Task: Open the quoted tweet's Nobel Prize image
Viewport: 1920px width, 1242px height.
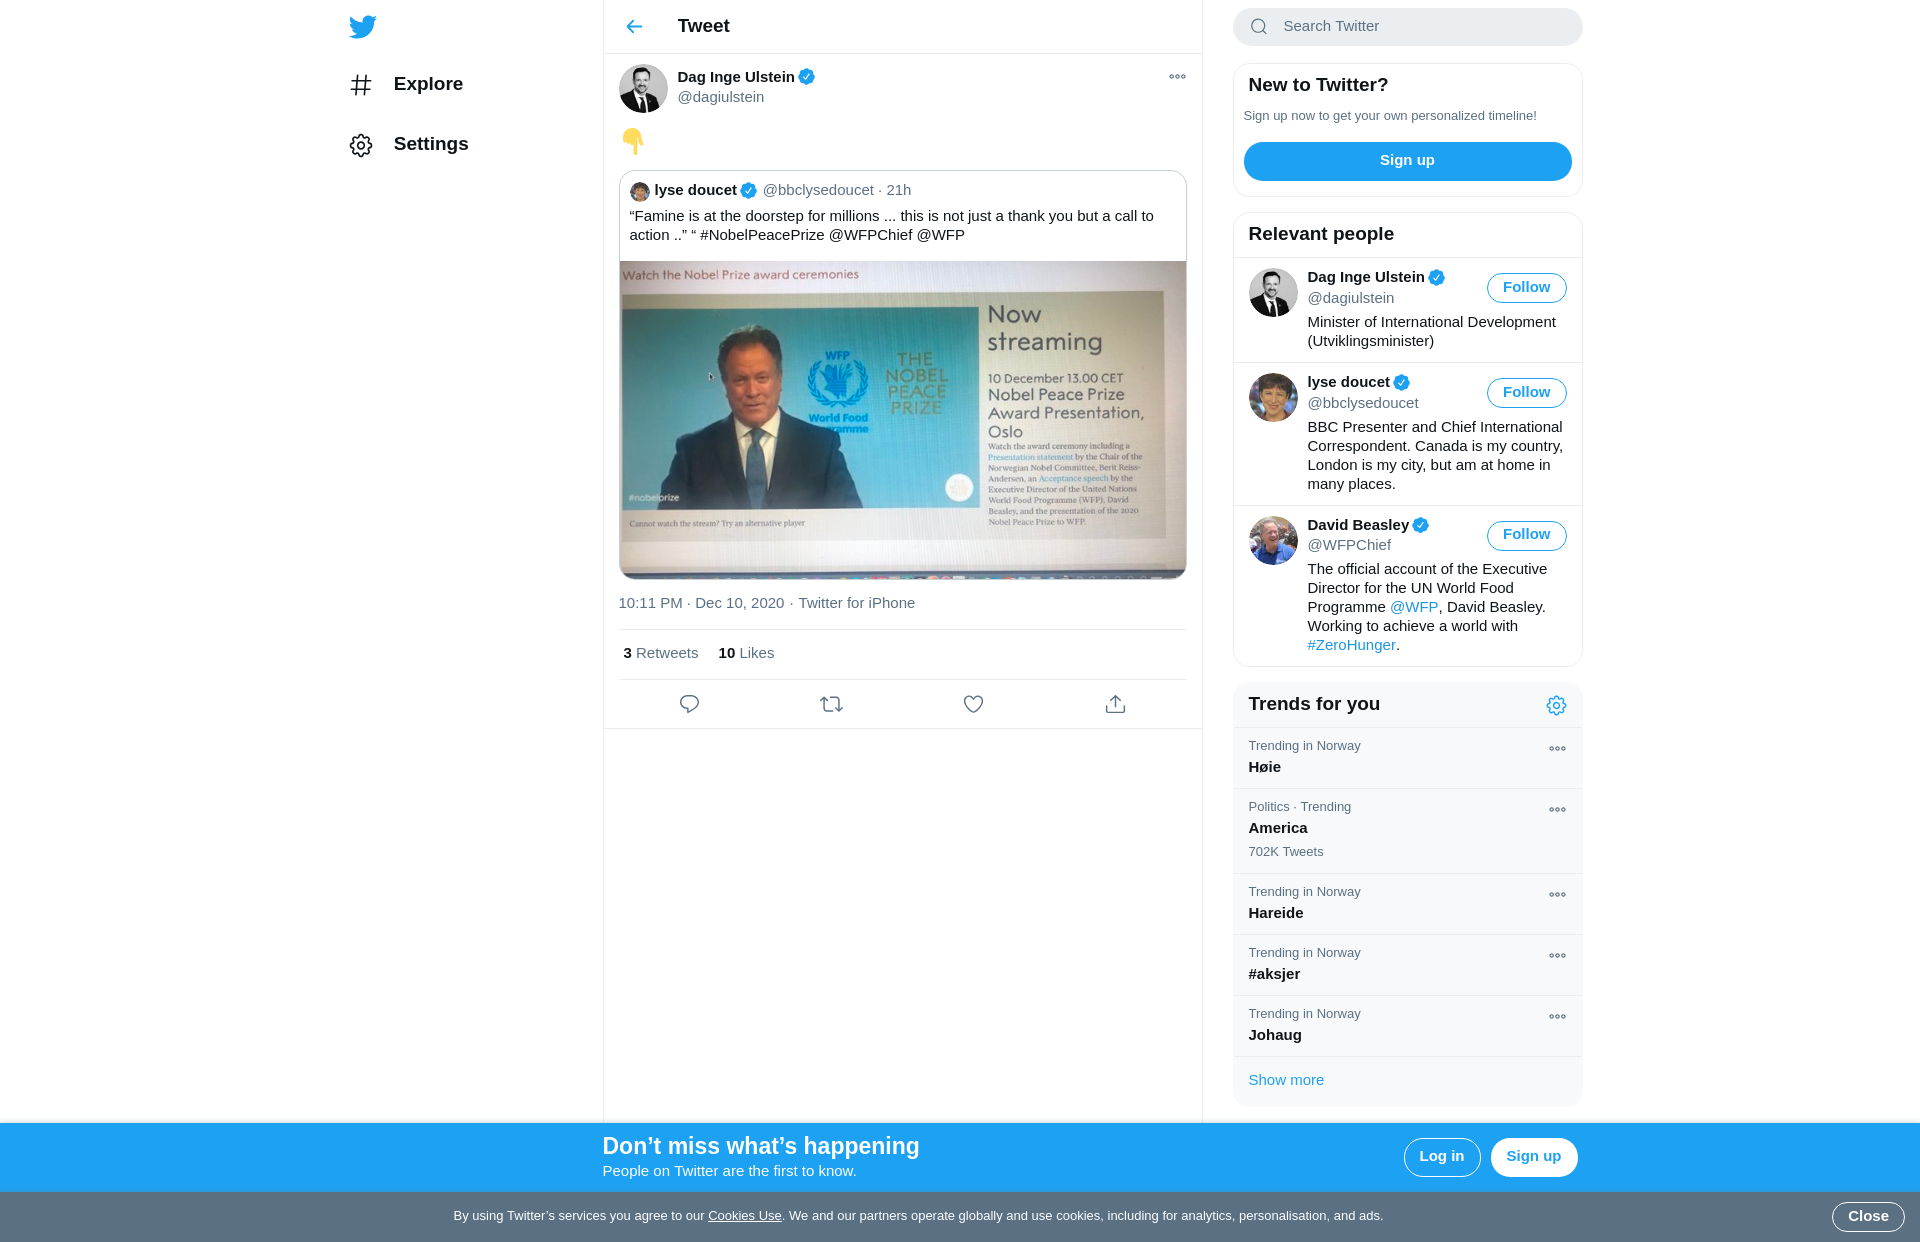Action: click(x=902, y=419)
